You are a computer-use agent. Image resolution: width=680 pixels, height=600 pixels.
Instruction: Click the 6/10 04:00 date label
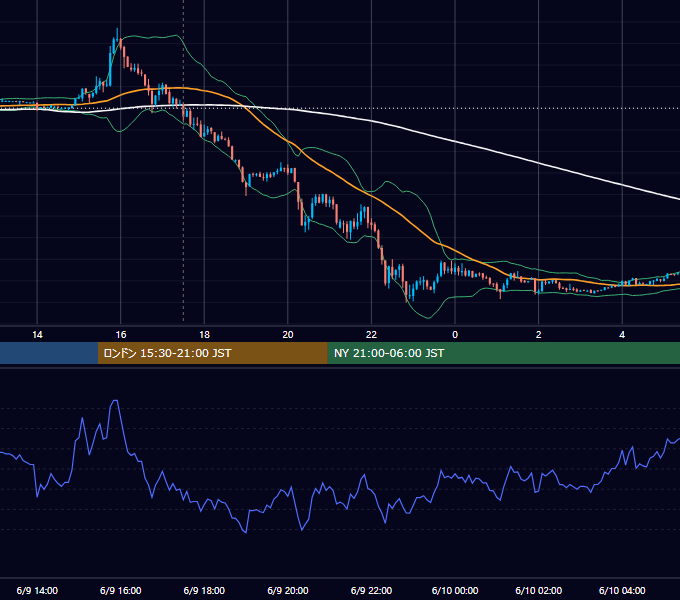coord(622,590)
